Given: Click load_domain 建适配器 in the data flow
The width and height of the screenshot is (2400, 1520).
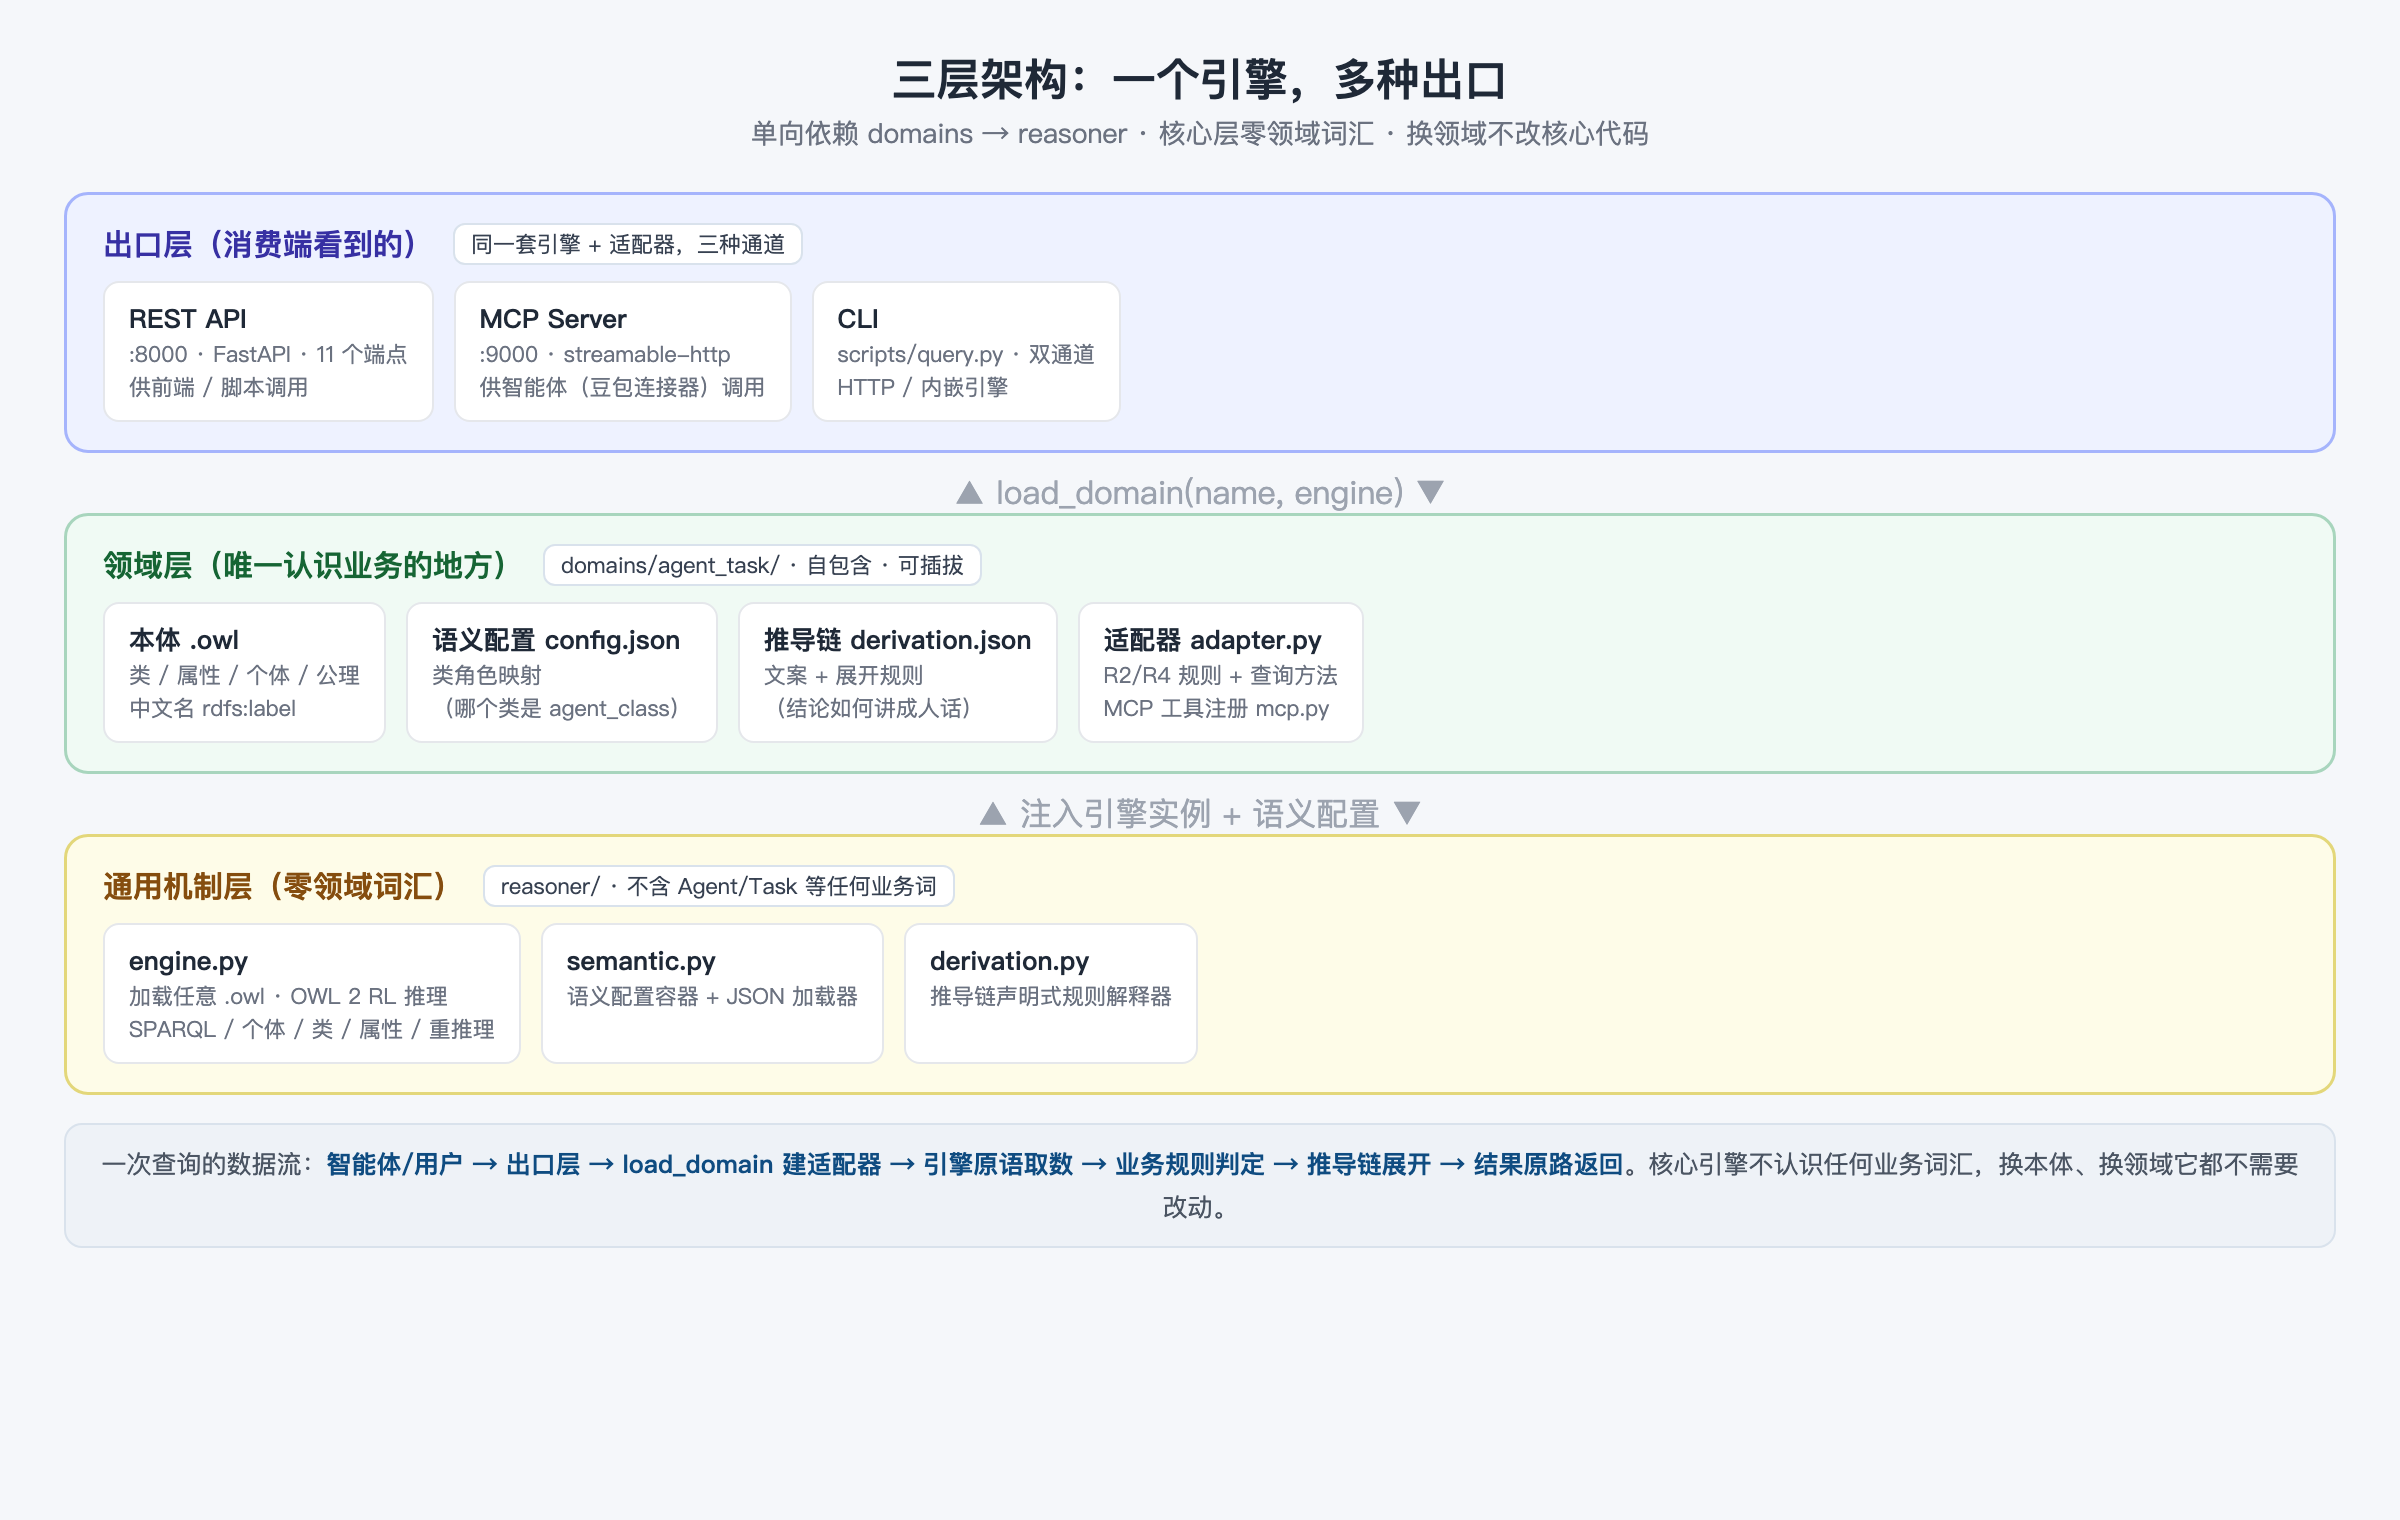Looking at the screenshot, I should click(752, 1164).
